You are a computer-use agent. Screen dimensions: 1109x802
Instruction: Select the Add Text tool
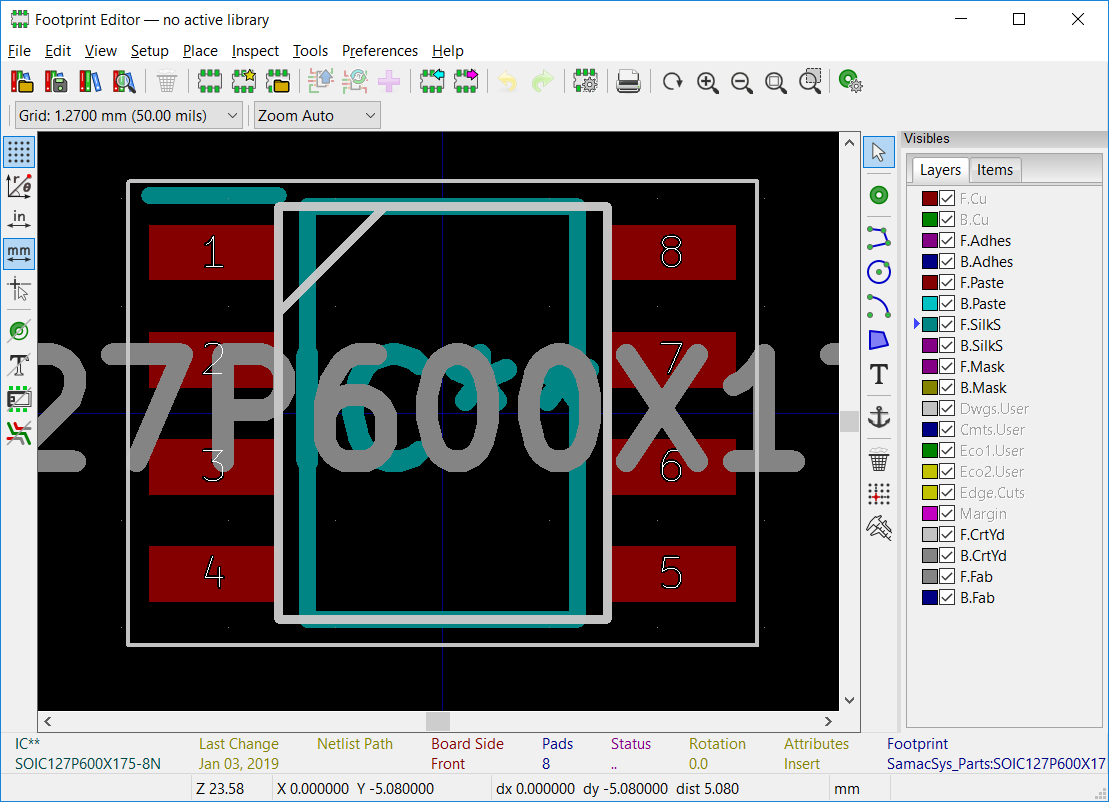879,374
